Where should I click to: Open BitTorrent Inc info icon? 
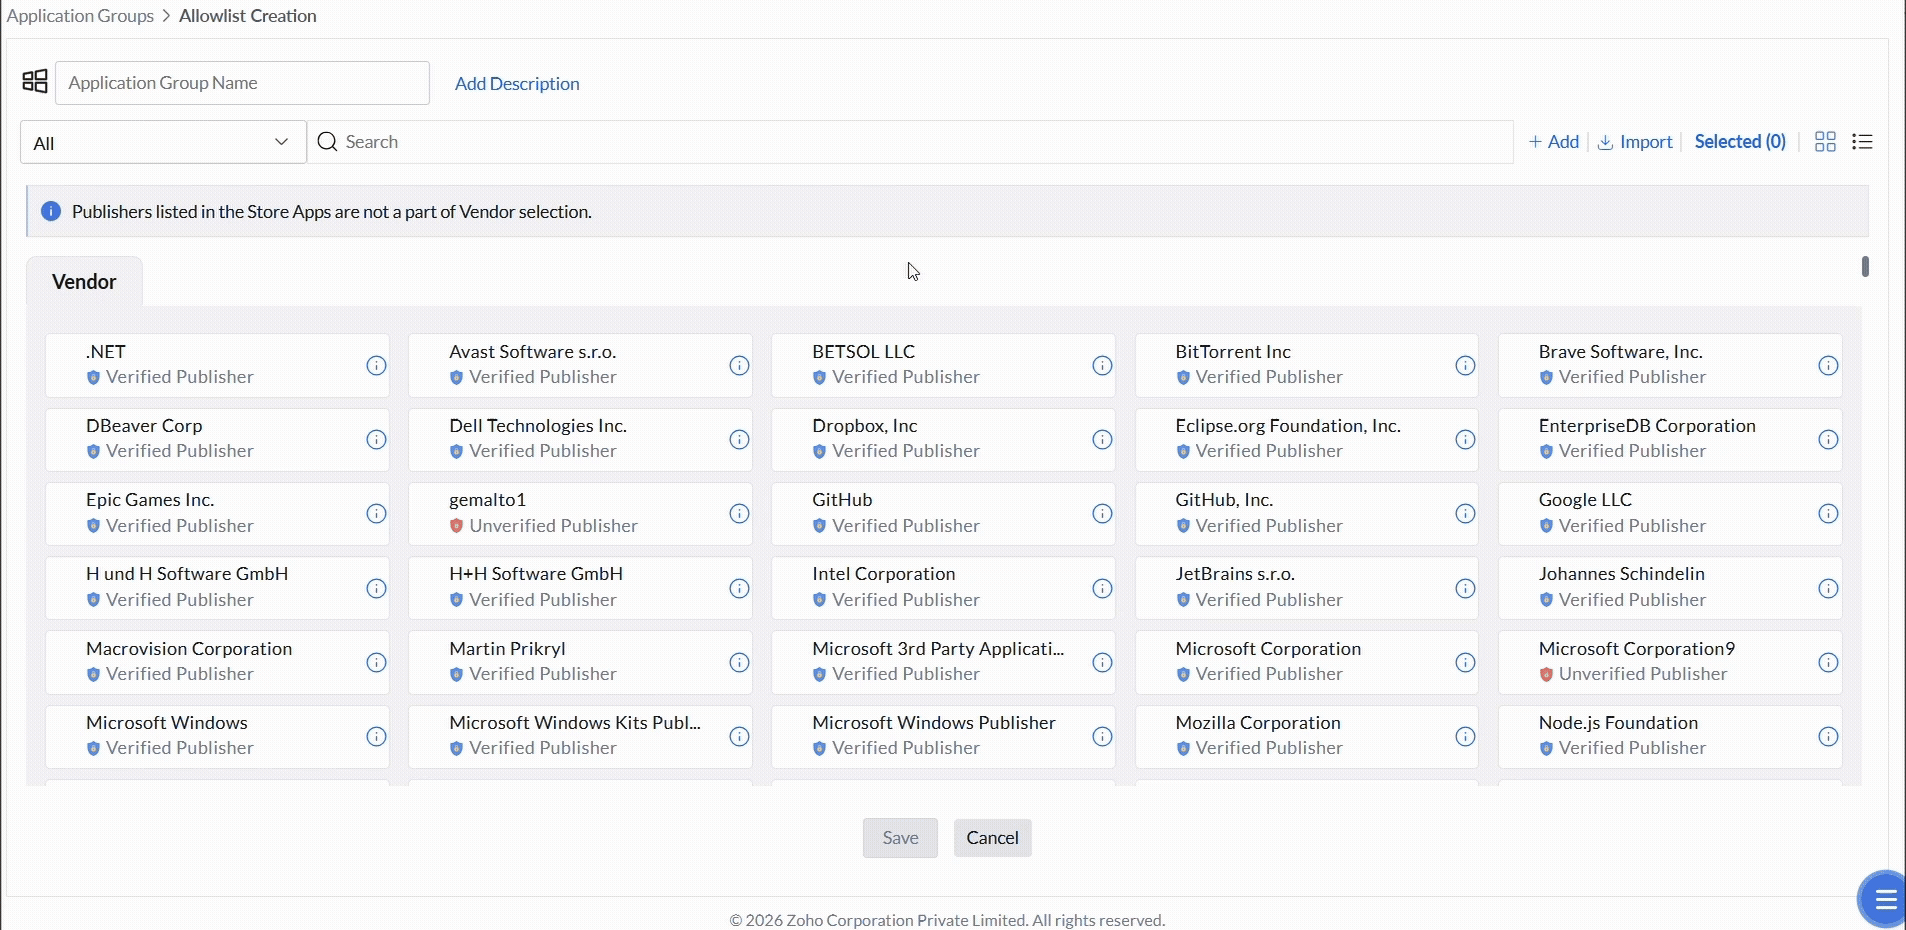pyautogui.click(x=1465, y=365)
